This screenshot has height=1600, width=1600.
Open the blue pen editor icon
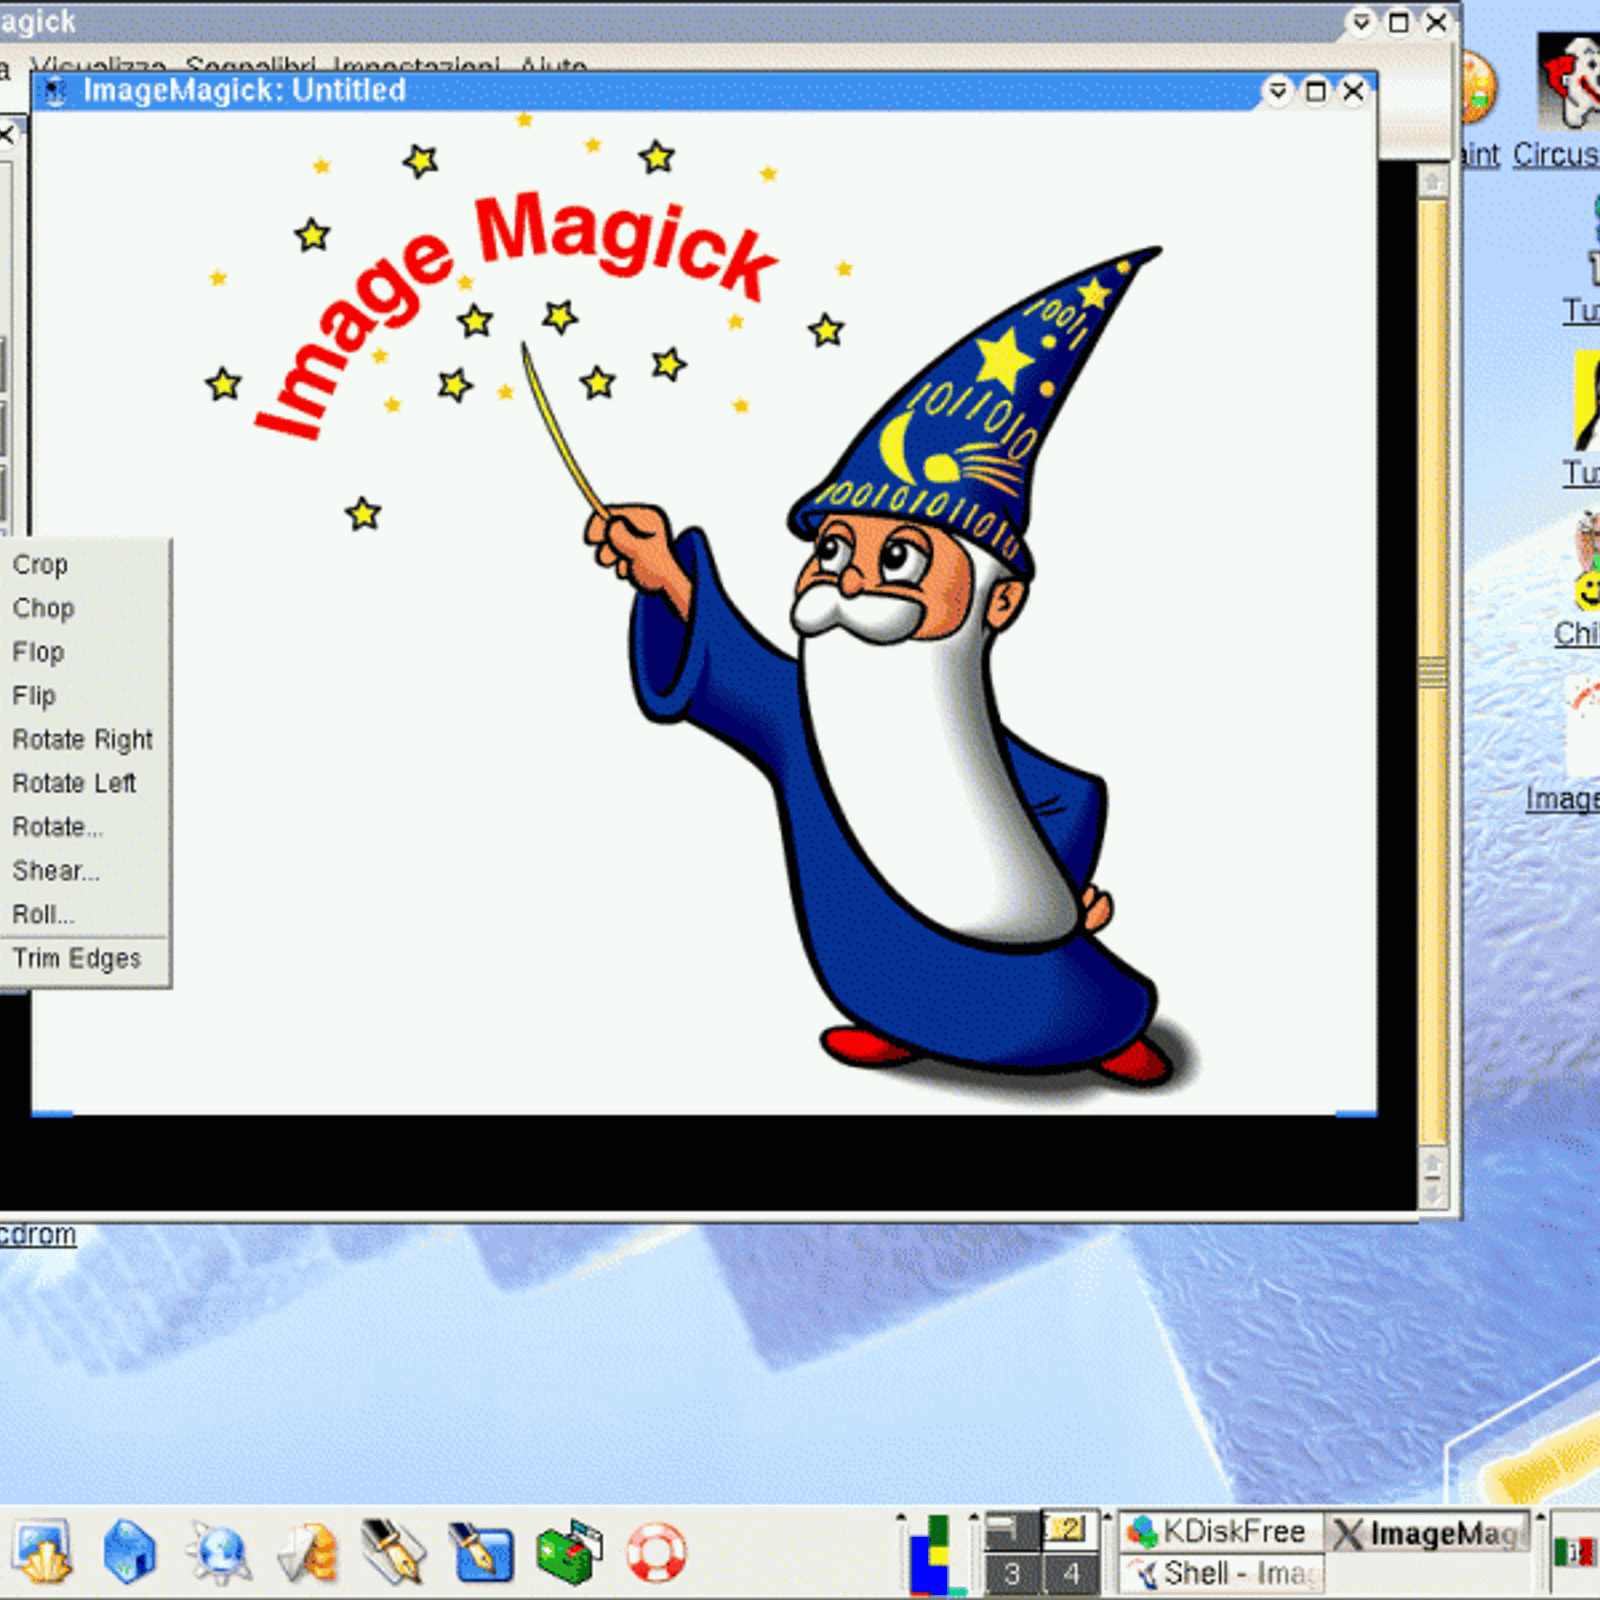click(481, 1552)
